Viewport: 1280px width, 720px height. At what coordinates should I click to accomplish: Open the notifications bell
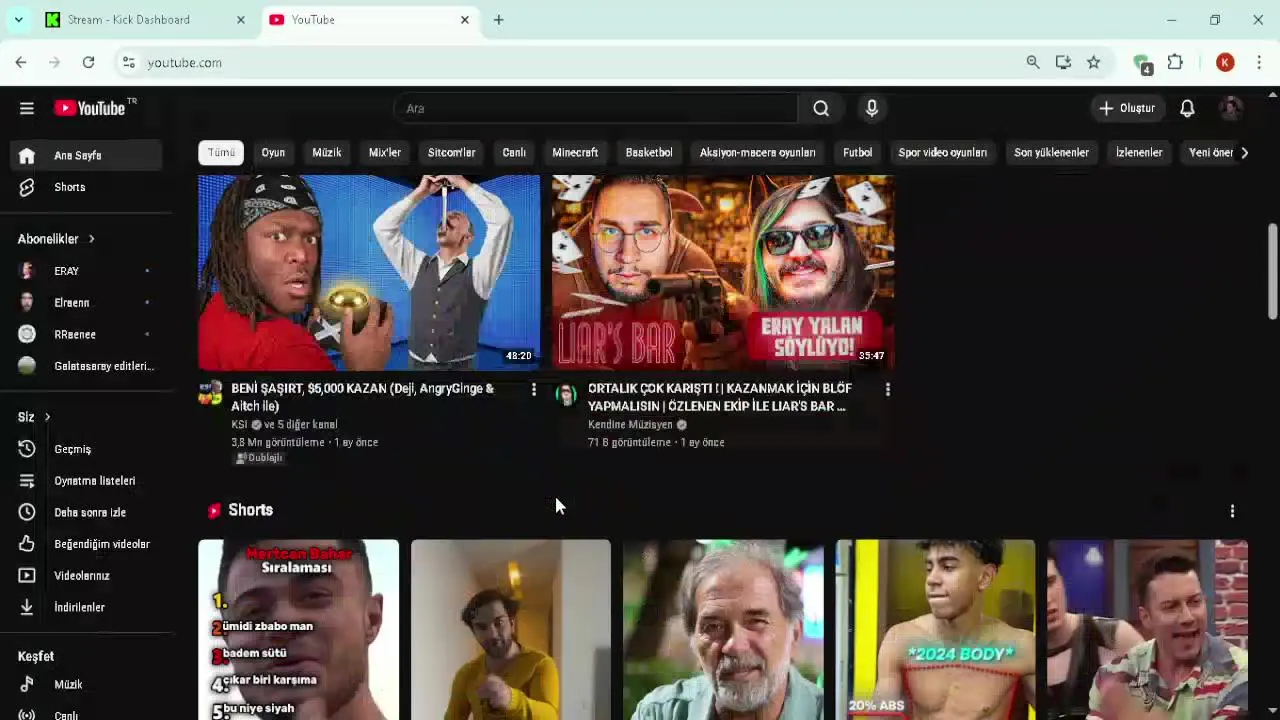point(1187,108)
